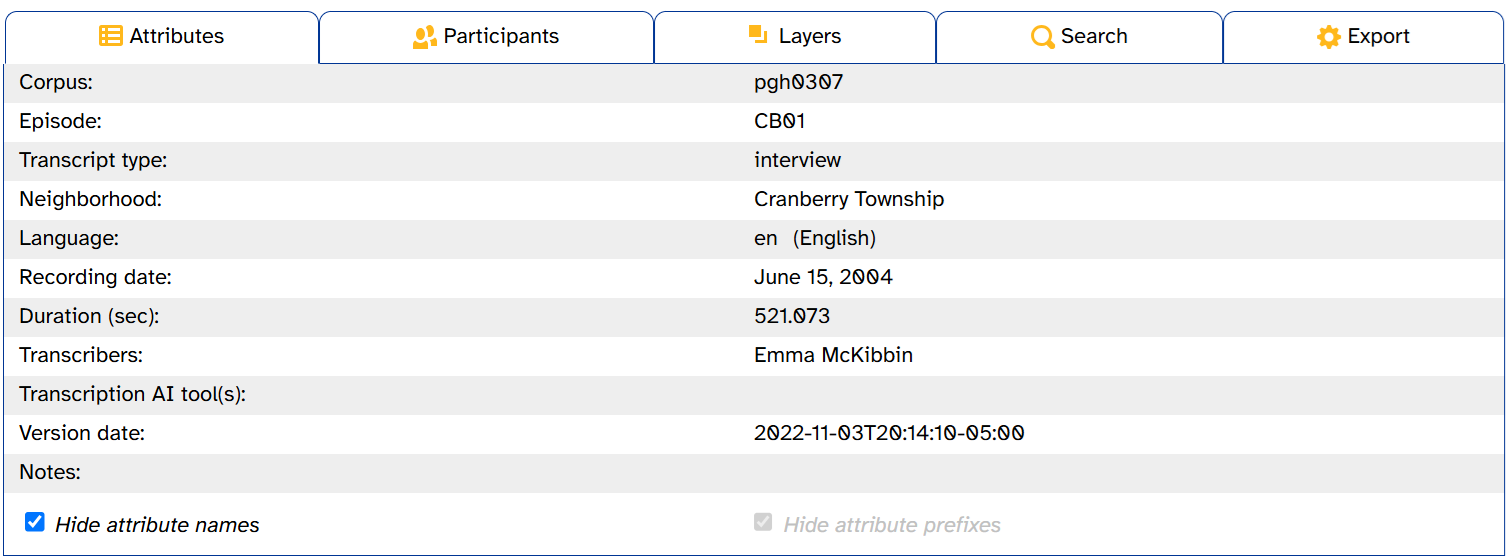
Task: Select the Attributes tab
Action: pos(162,37)
